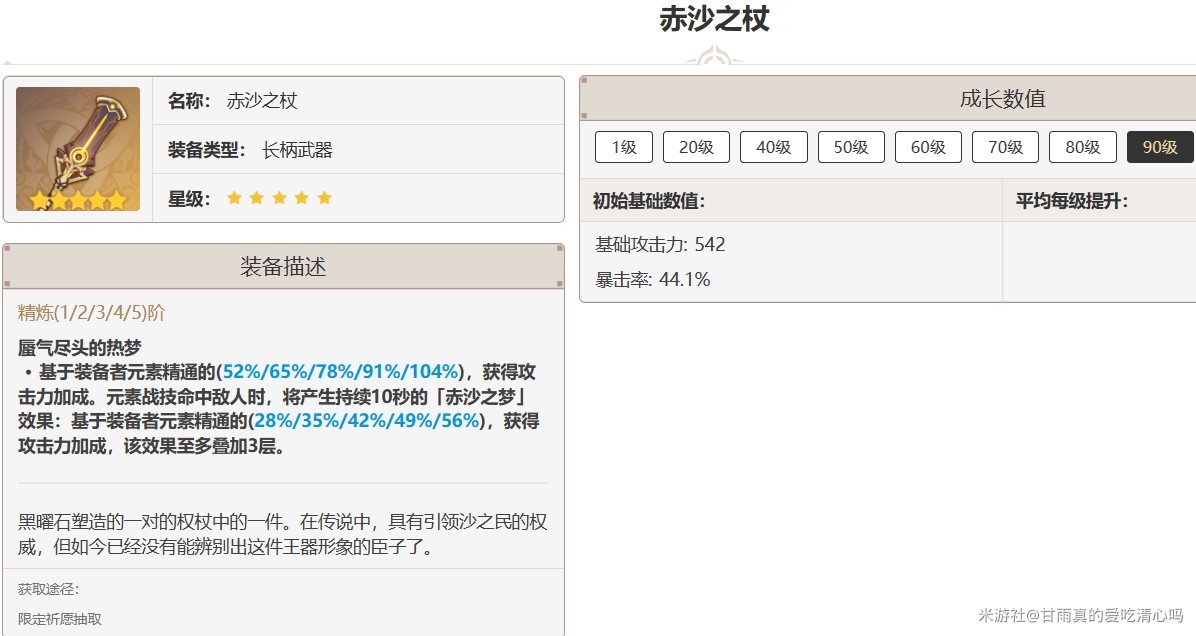Click the 50级 level option
The width and height of the screenshot is (1196, 636).
[851, 147]
